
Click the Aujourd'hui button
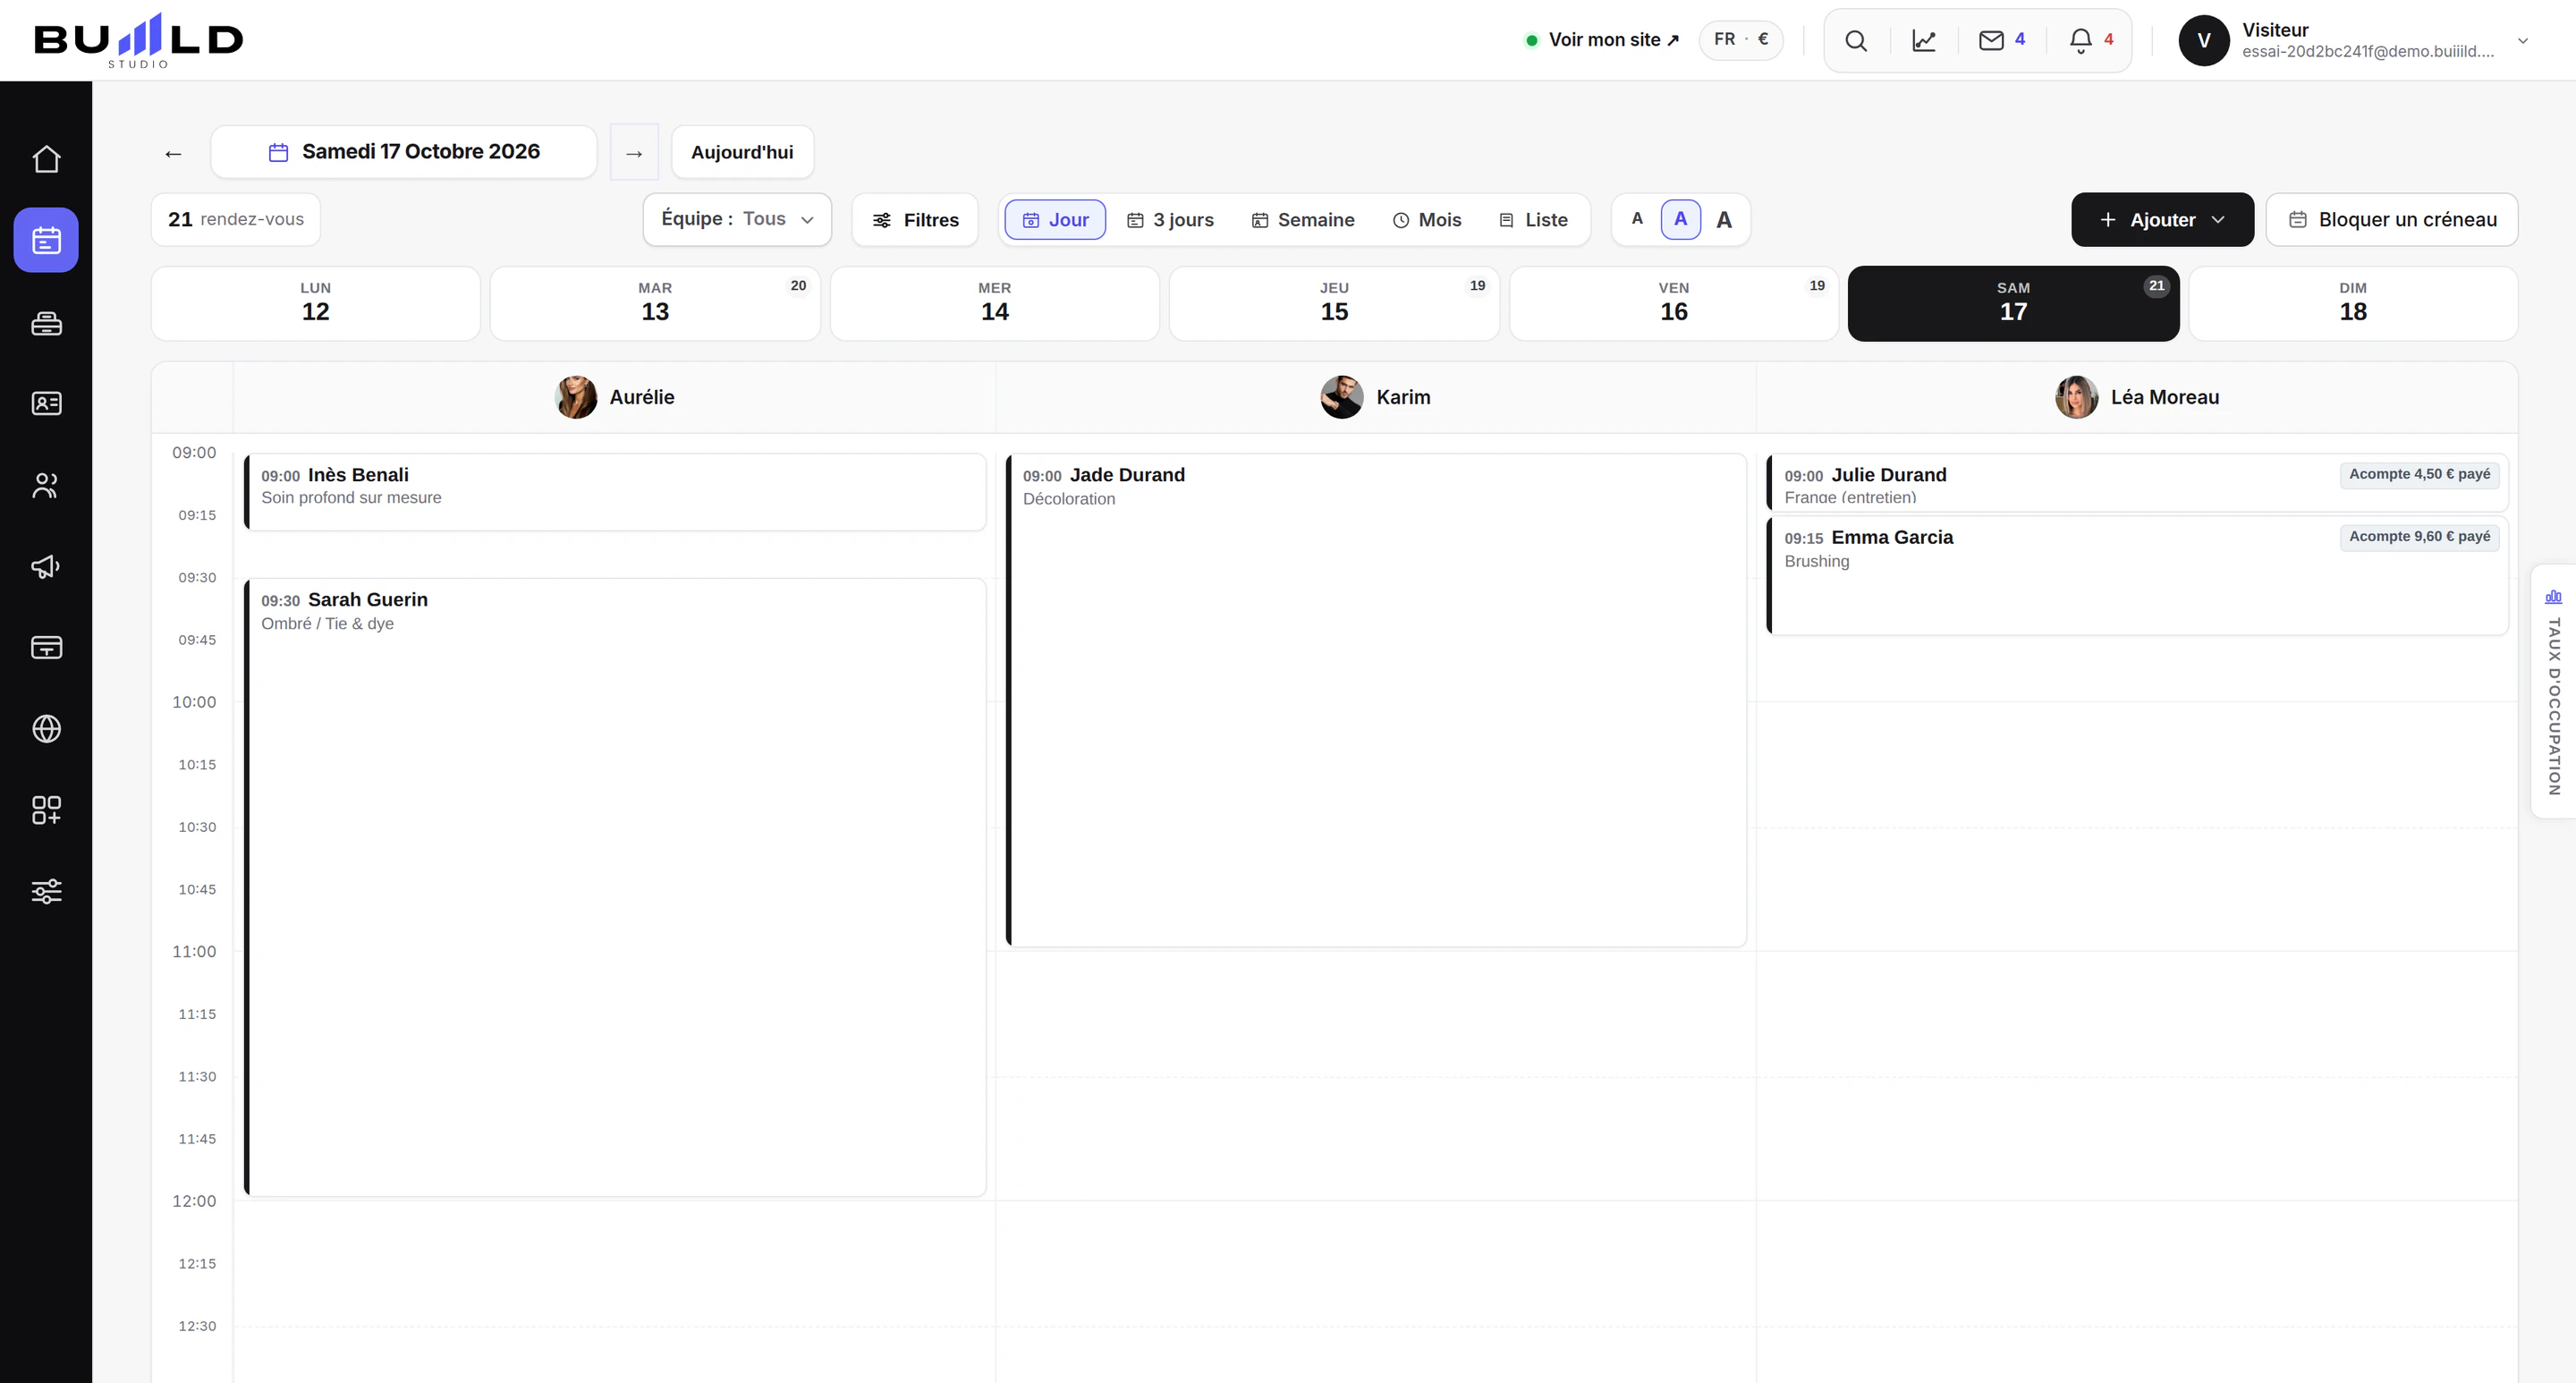tap(742, 152)
